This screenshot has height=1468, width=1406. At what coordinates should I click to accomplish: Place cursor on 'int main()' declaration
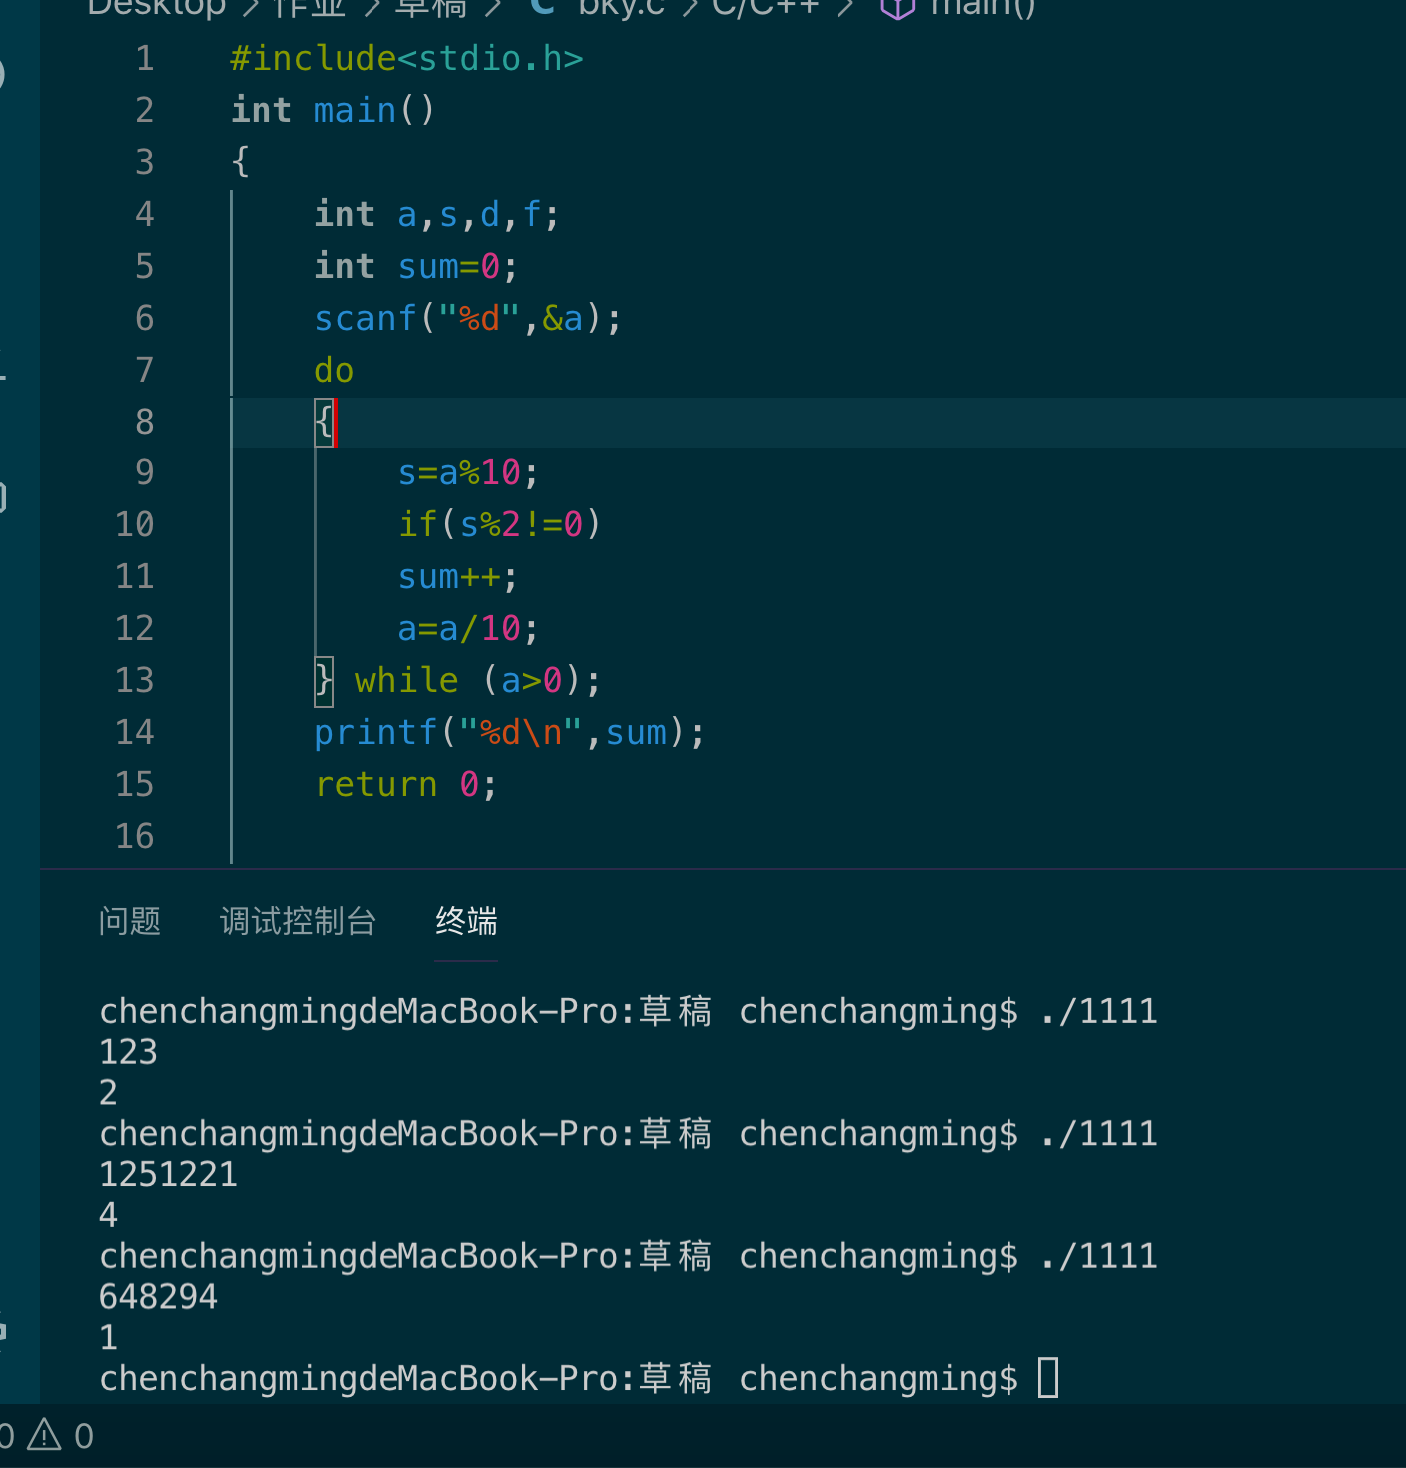coord(333,110)
